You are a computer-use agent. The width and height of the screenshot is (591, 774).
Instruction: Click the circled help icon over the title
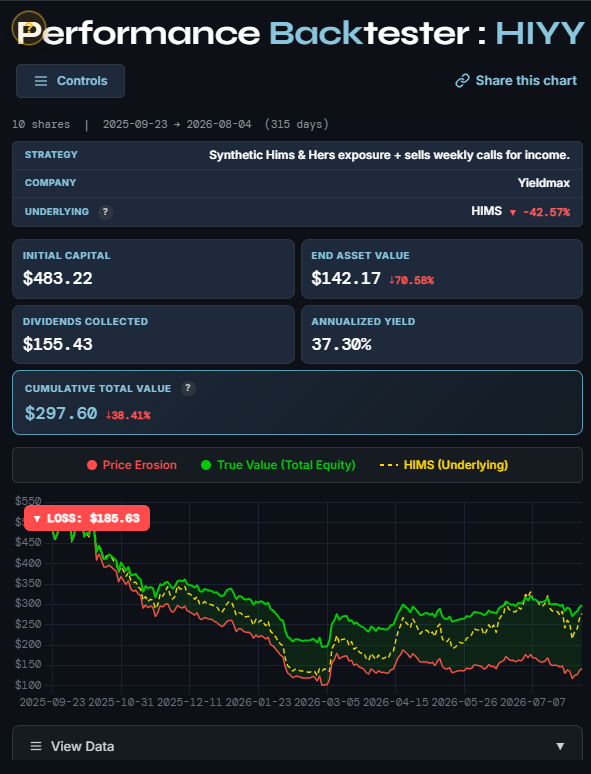pos(29,28)
